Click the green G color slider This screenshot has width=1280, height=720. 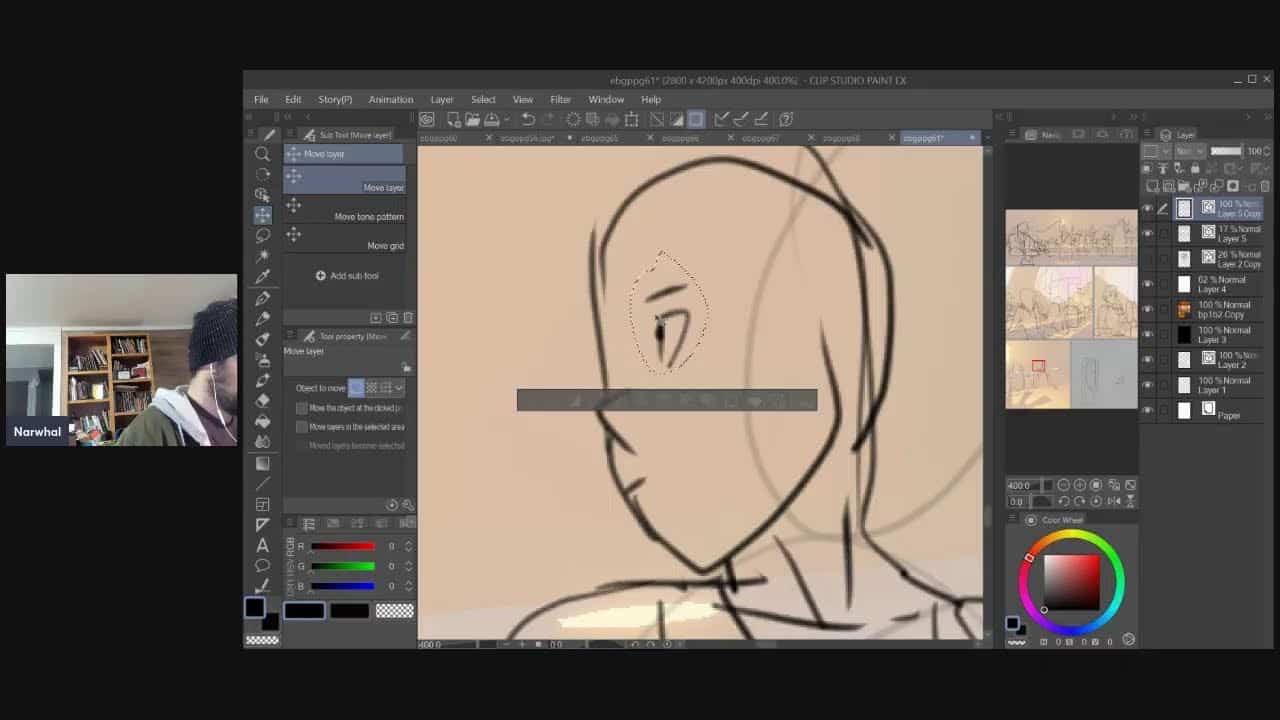click(342, 566)
